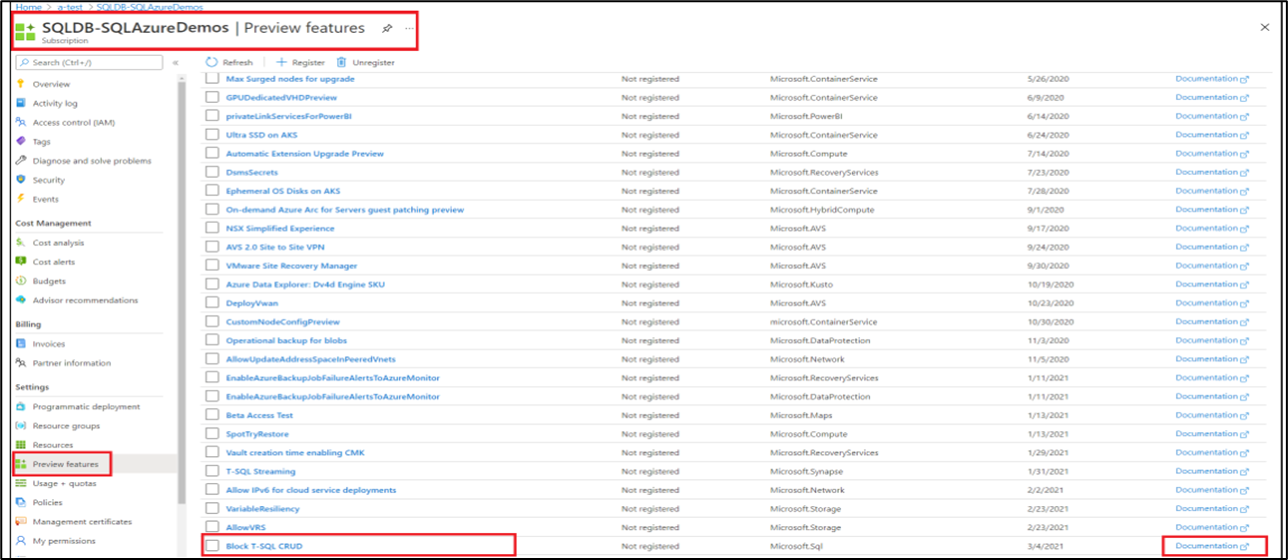Open Vault creation time enabling CMK feature
Image resolution: width=1288 pixels, height=560 pixels.
tap(295, 452)
